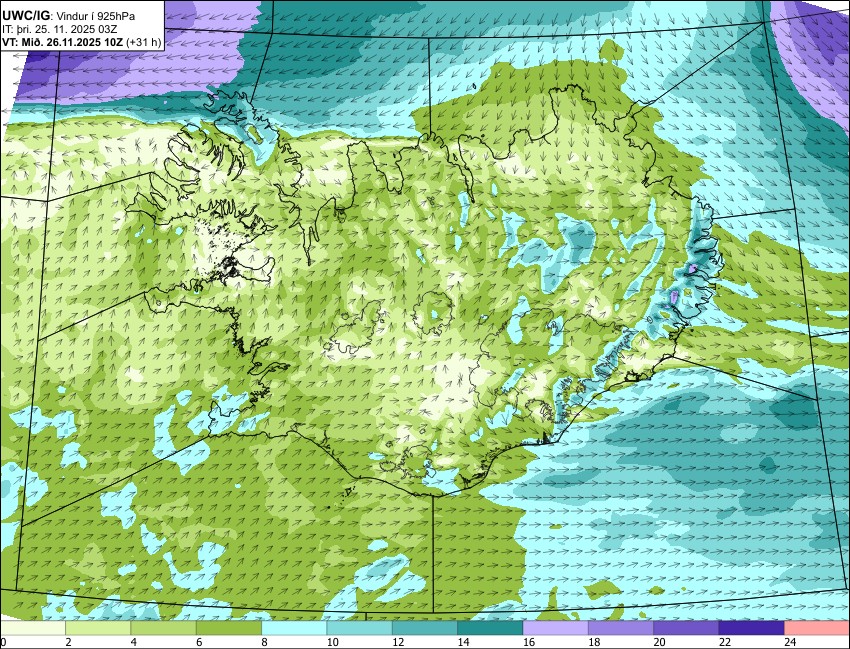The width and height of the screenshot is (850, 649).
Task: Click the legend value '12'
Action: pyautogui.click(x=398, y=642)
